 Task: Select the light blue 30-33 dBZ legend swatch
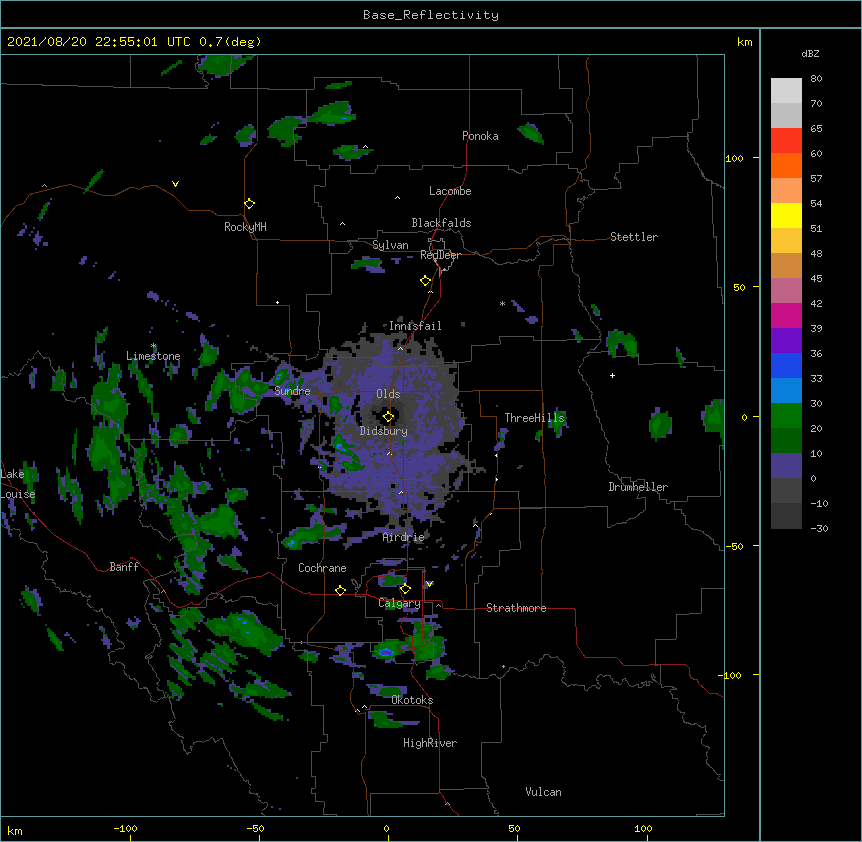tap(786, 391)
